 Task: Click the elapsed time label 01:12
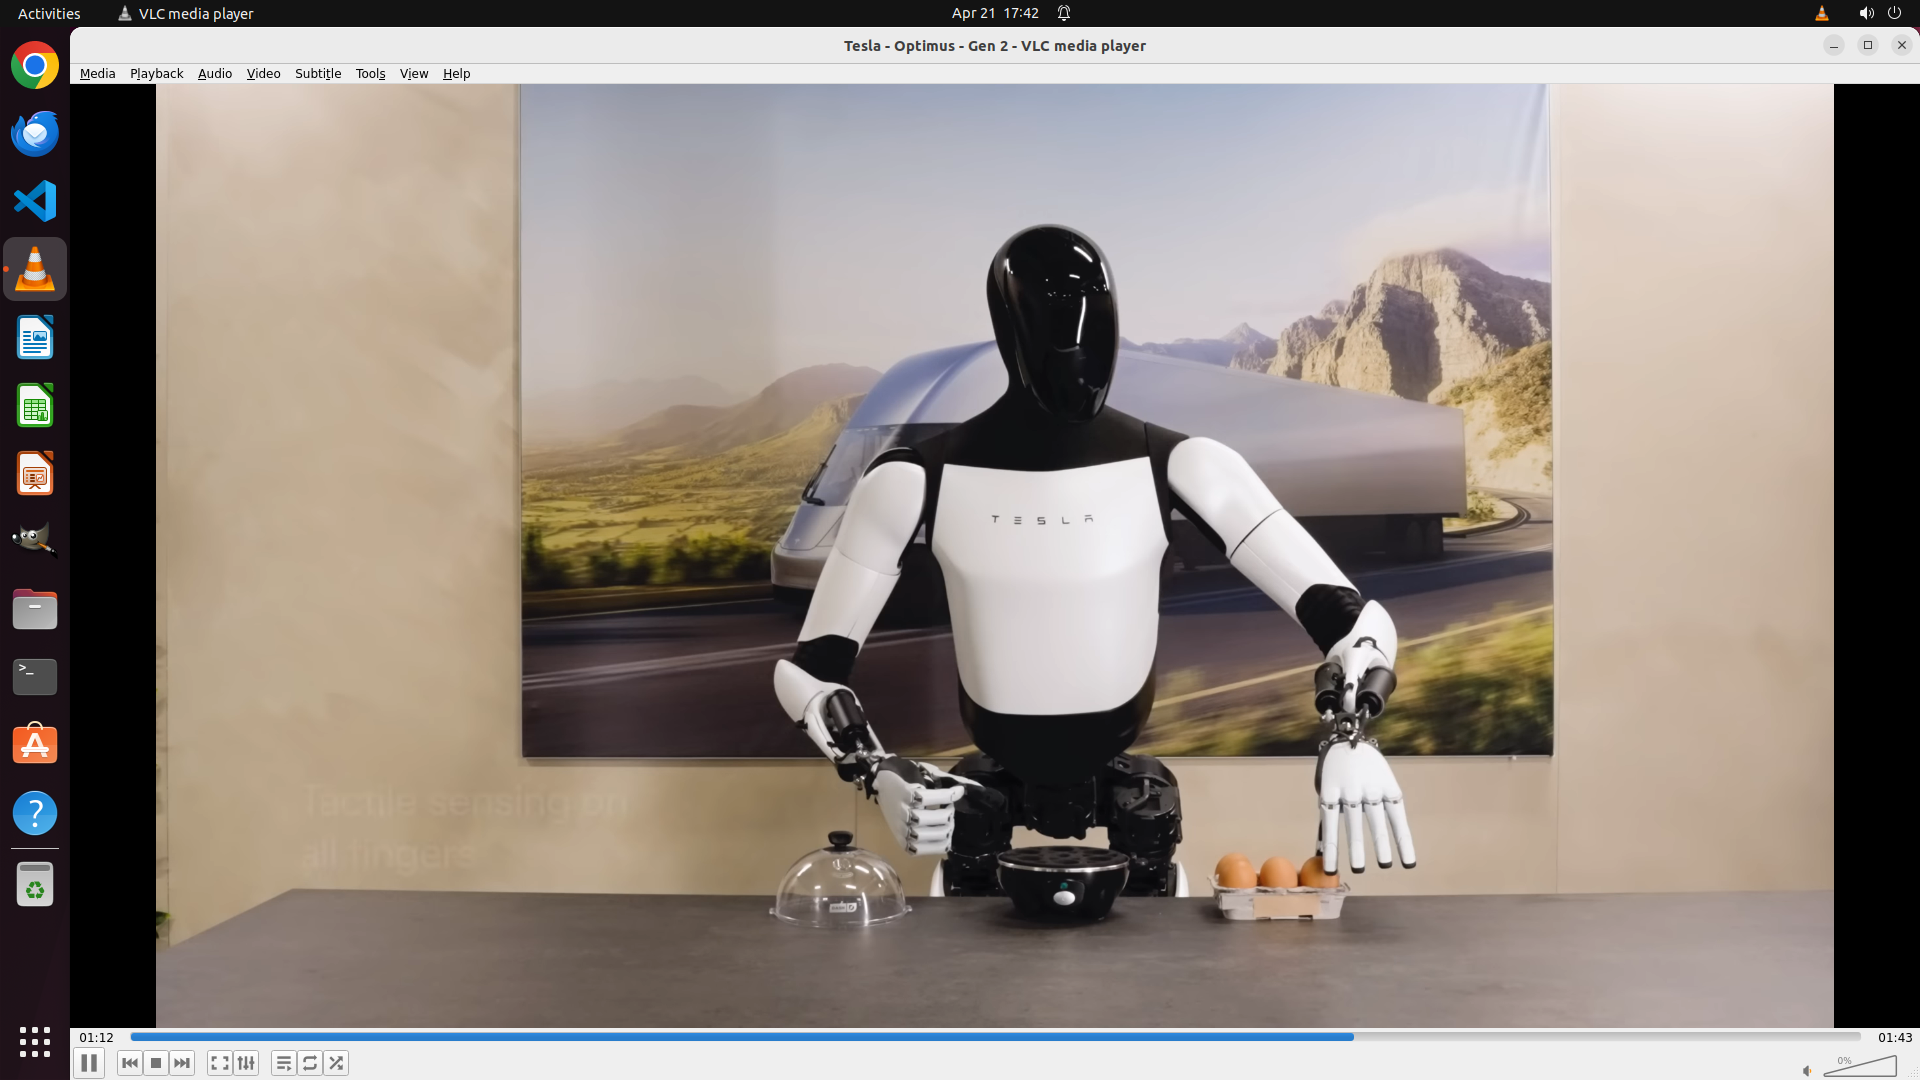point(96,1037)
